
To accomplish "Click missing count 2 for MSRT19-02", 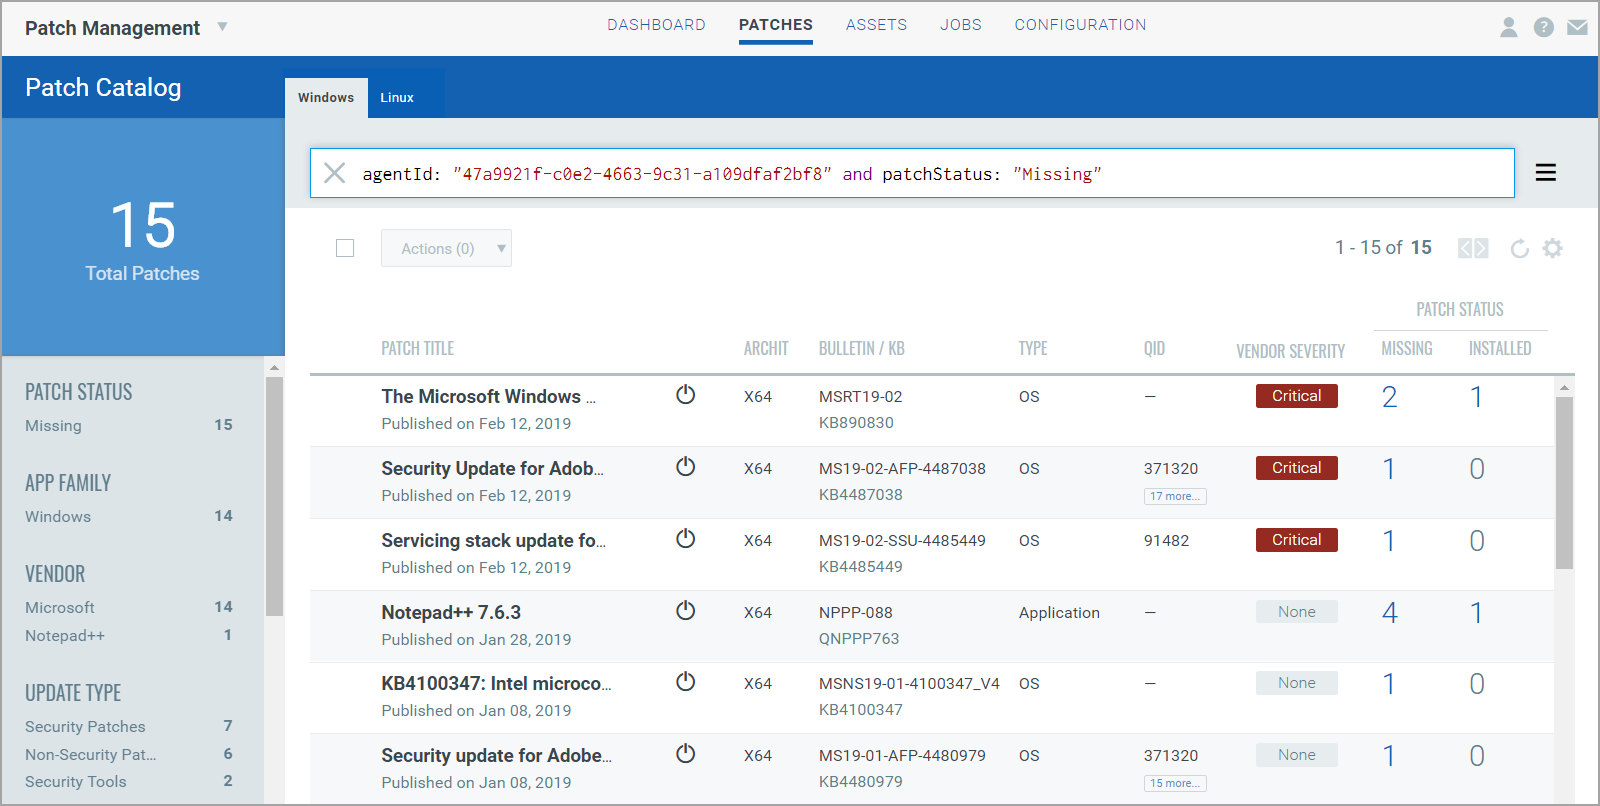I will (1390, 397).
